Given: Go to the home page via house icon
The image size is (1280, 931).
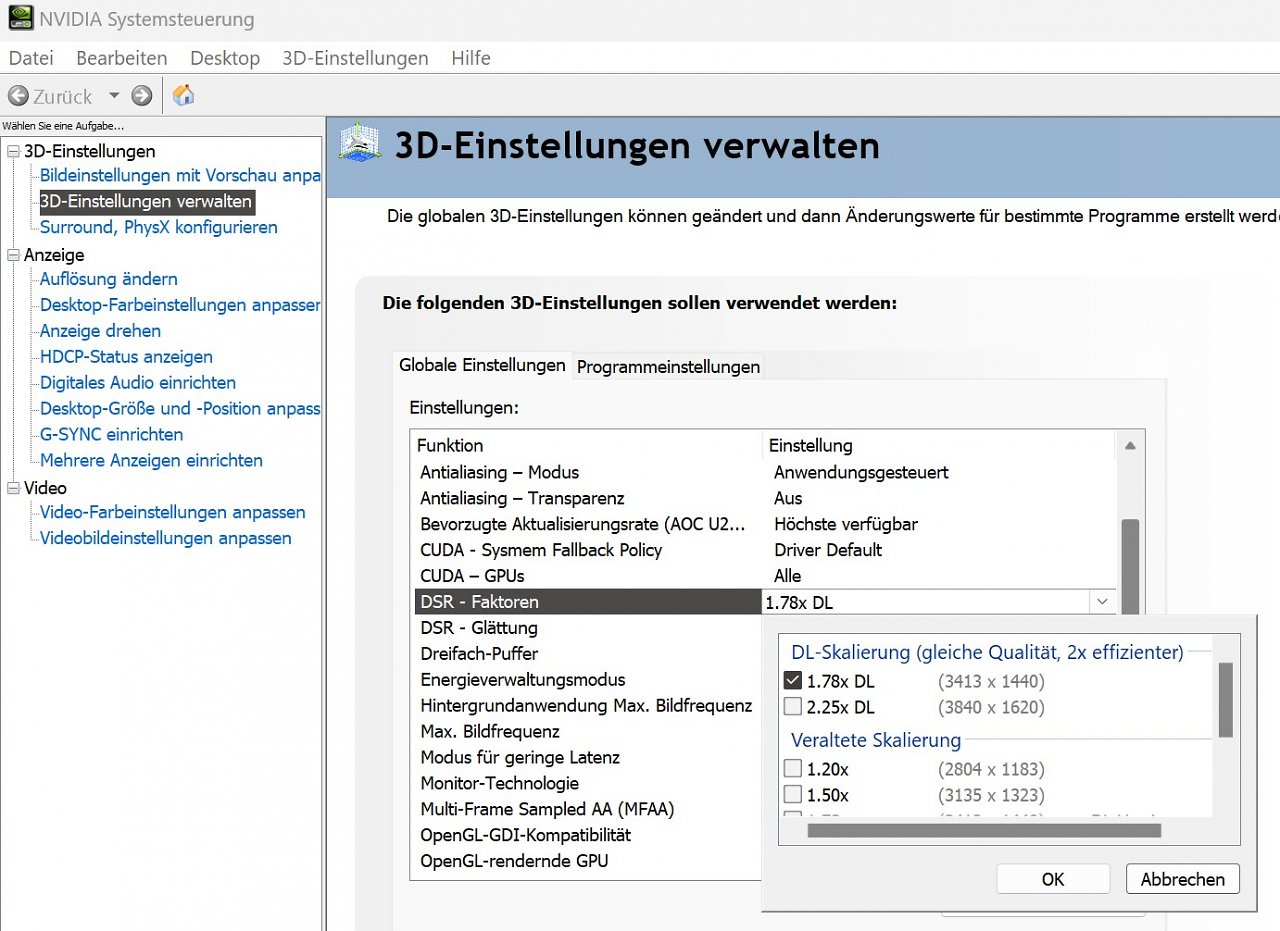Looking at the screenshot, I should pos(184,95).
